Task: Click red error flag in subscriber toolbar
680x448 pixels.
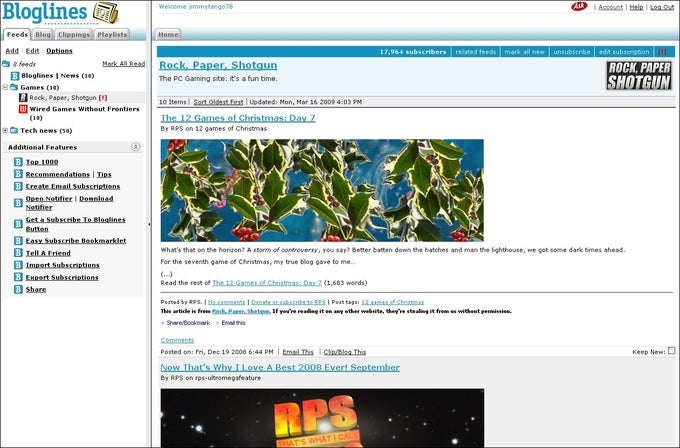Action: click(662, 52)
